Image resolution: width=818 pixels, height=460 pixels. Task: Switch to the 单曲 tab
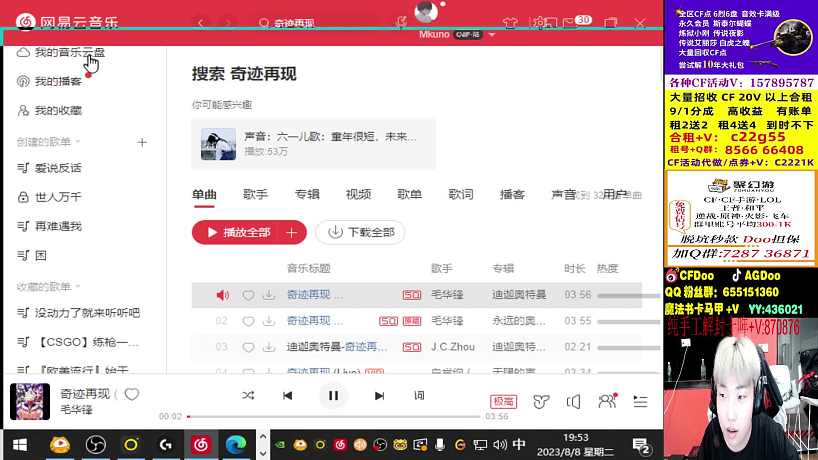point(204,195)
